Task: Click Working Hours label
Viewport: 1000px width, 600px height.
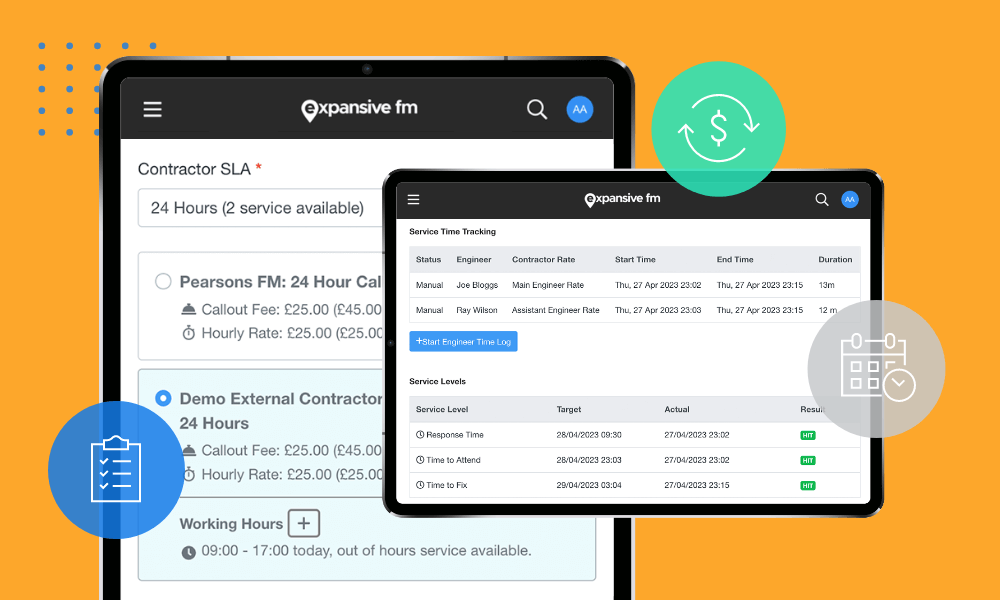Action: [232, 523]
